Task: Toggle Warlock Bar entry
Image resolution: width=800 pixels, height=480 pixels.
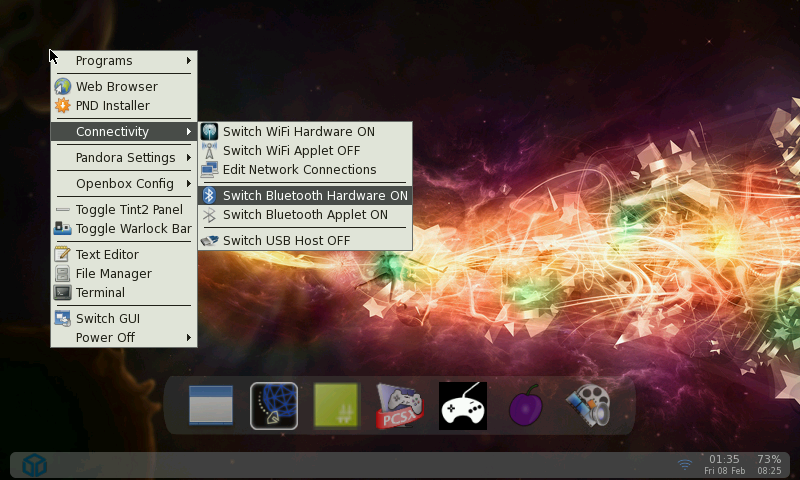Action: point(124,229)
